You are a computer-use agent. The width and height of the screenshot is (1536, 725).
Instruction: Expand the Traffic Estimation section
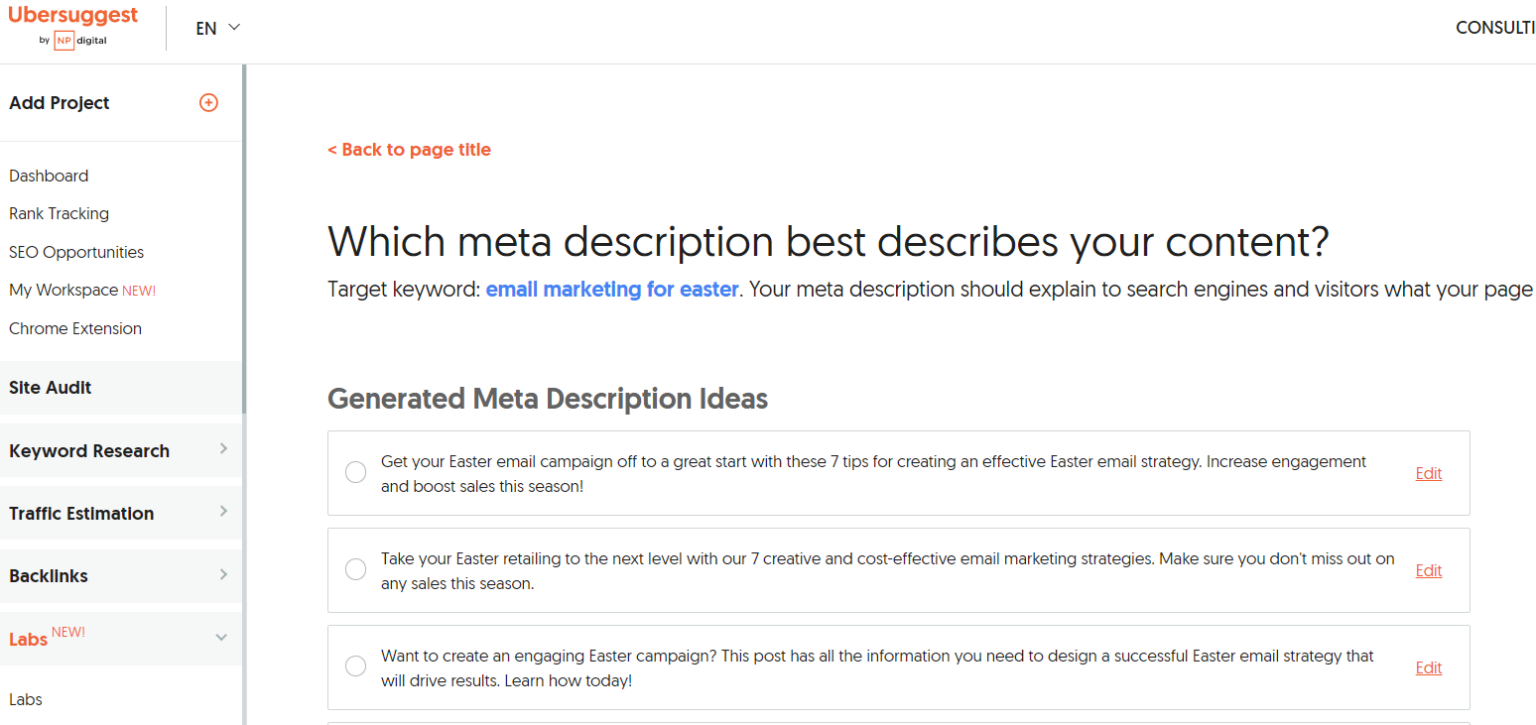click(223, 512)
